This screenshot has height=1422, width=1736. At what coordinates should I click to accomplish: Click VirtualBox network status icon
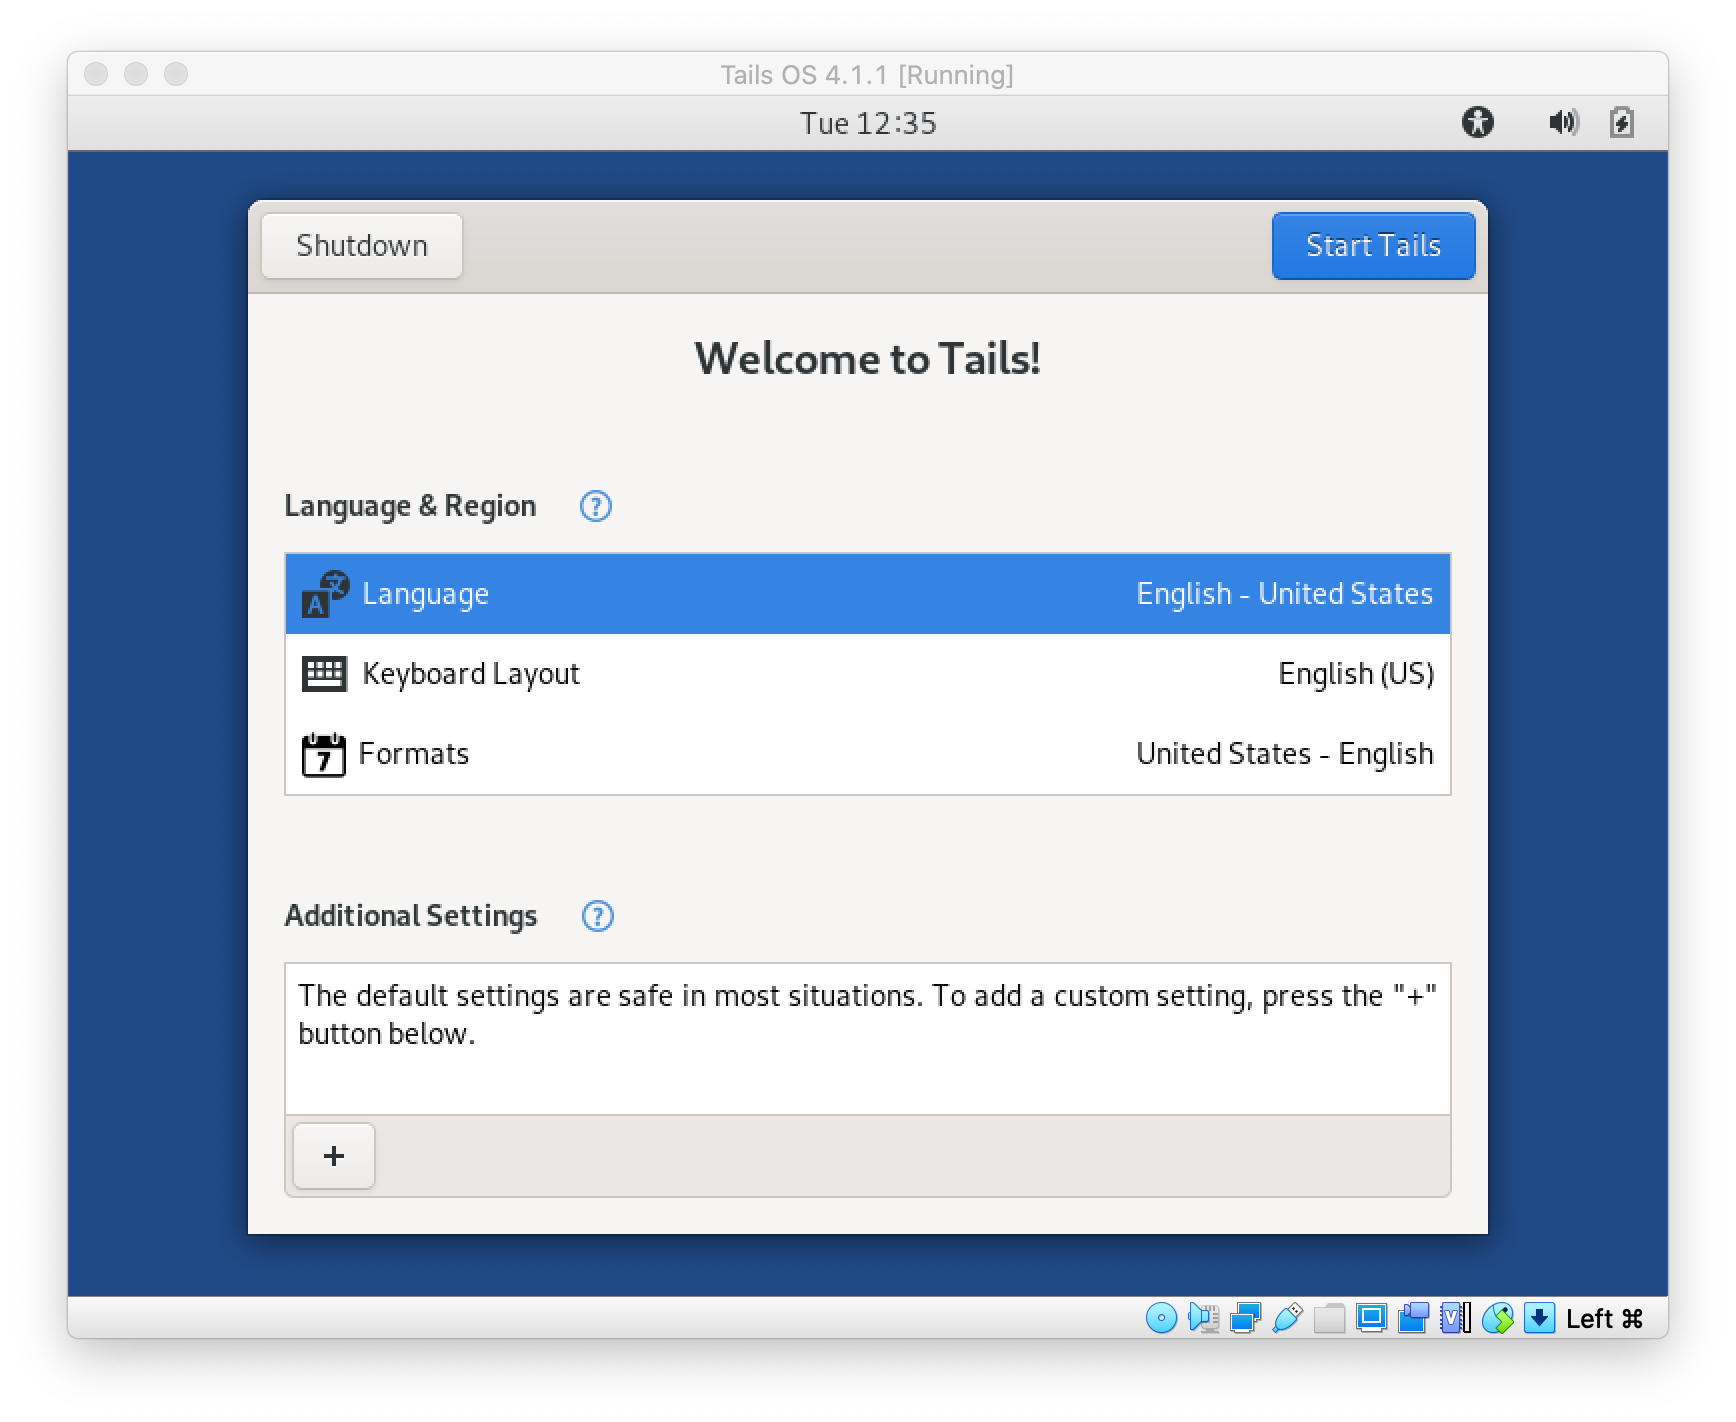point(1245,1318)
